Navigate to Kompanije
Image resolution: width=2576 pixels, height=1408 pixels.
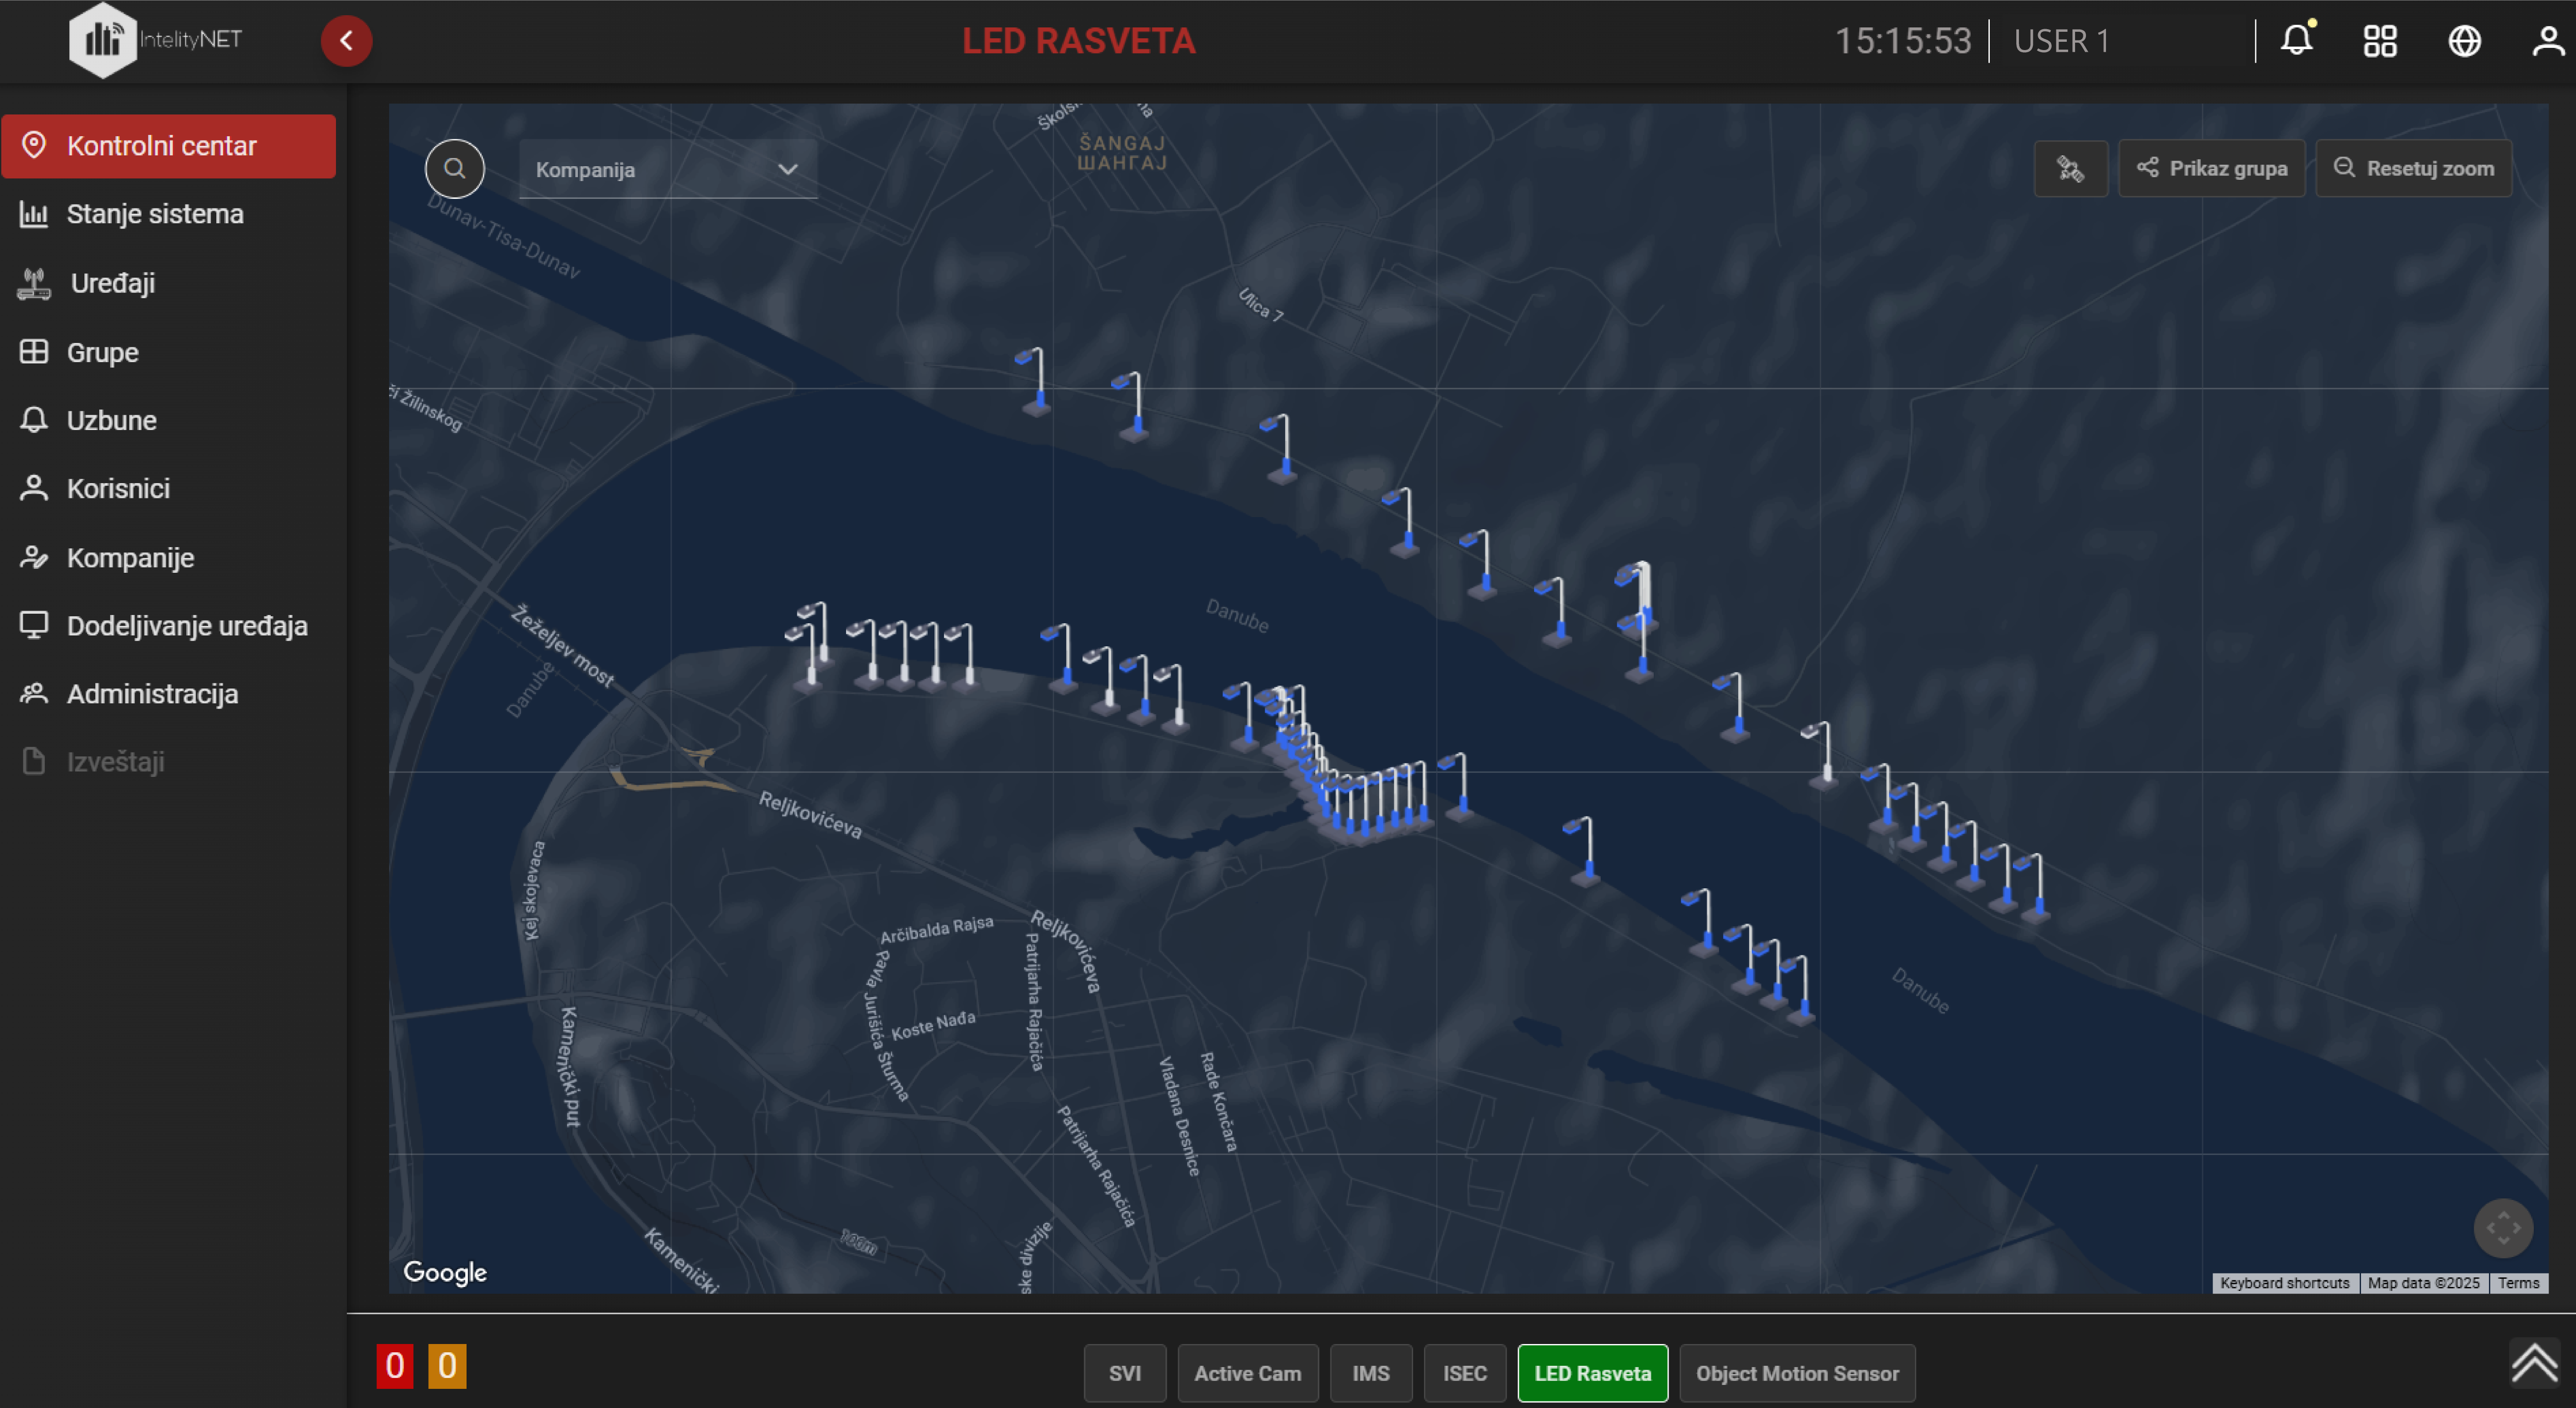click(x=169, y=557)
